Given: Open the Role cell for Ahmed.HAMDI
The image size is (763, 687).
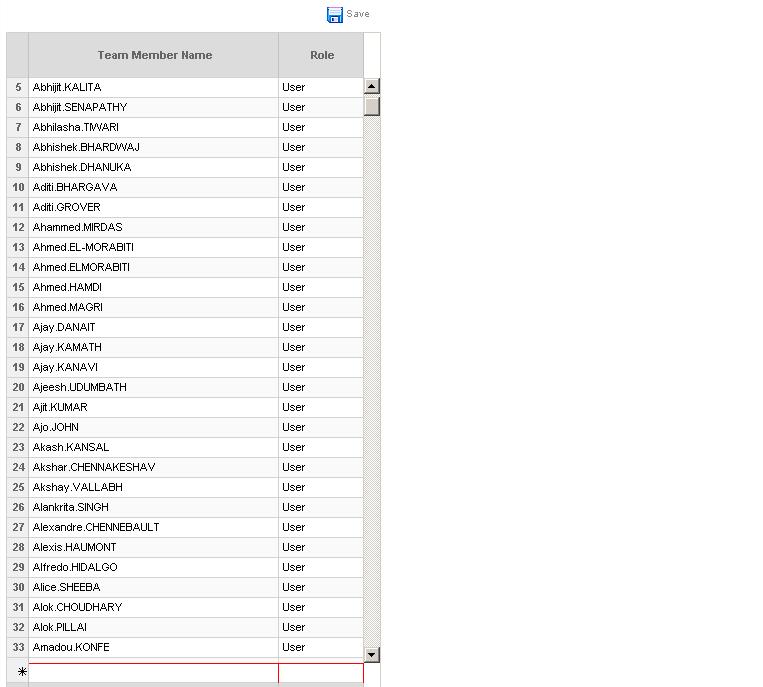Looking at the screenshot, I should 321,288.
